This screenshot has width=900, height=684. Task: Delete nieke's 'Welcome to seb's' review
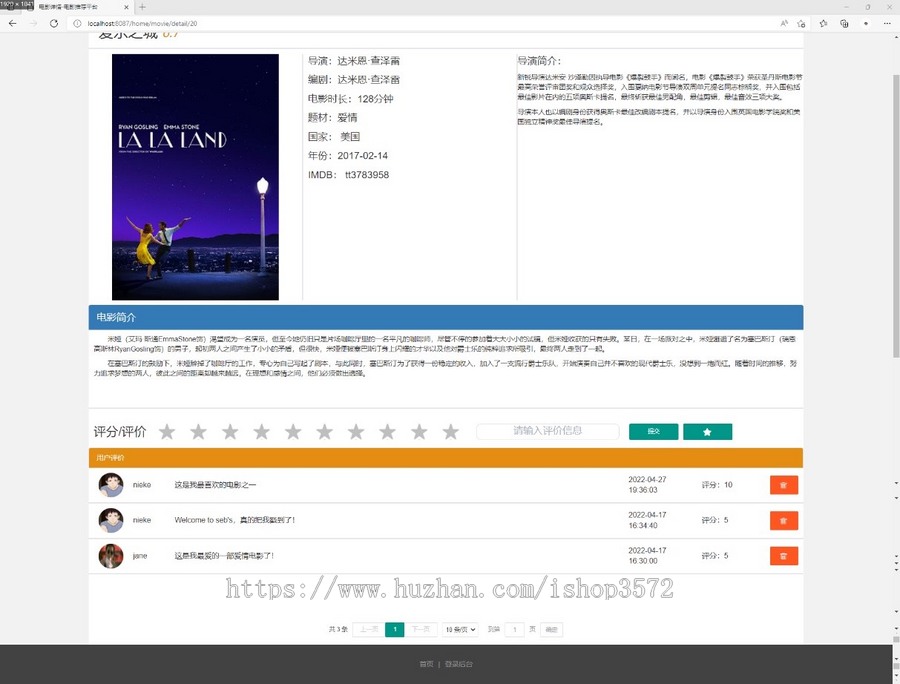click(x=783, y=520)
